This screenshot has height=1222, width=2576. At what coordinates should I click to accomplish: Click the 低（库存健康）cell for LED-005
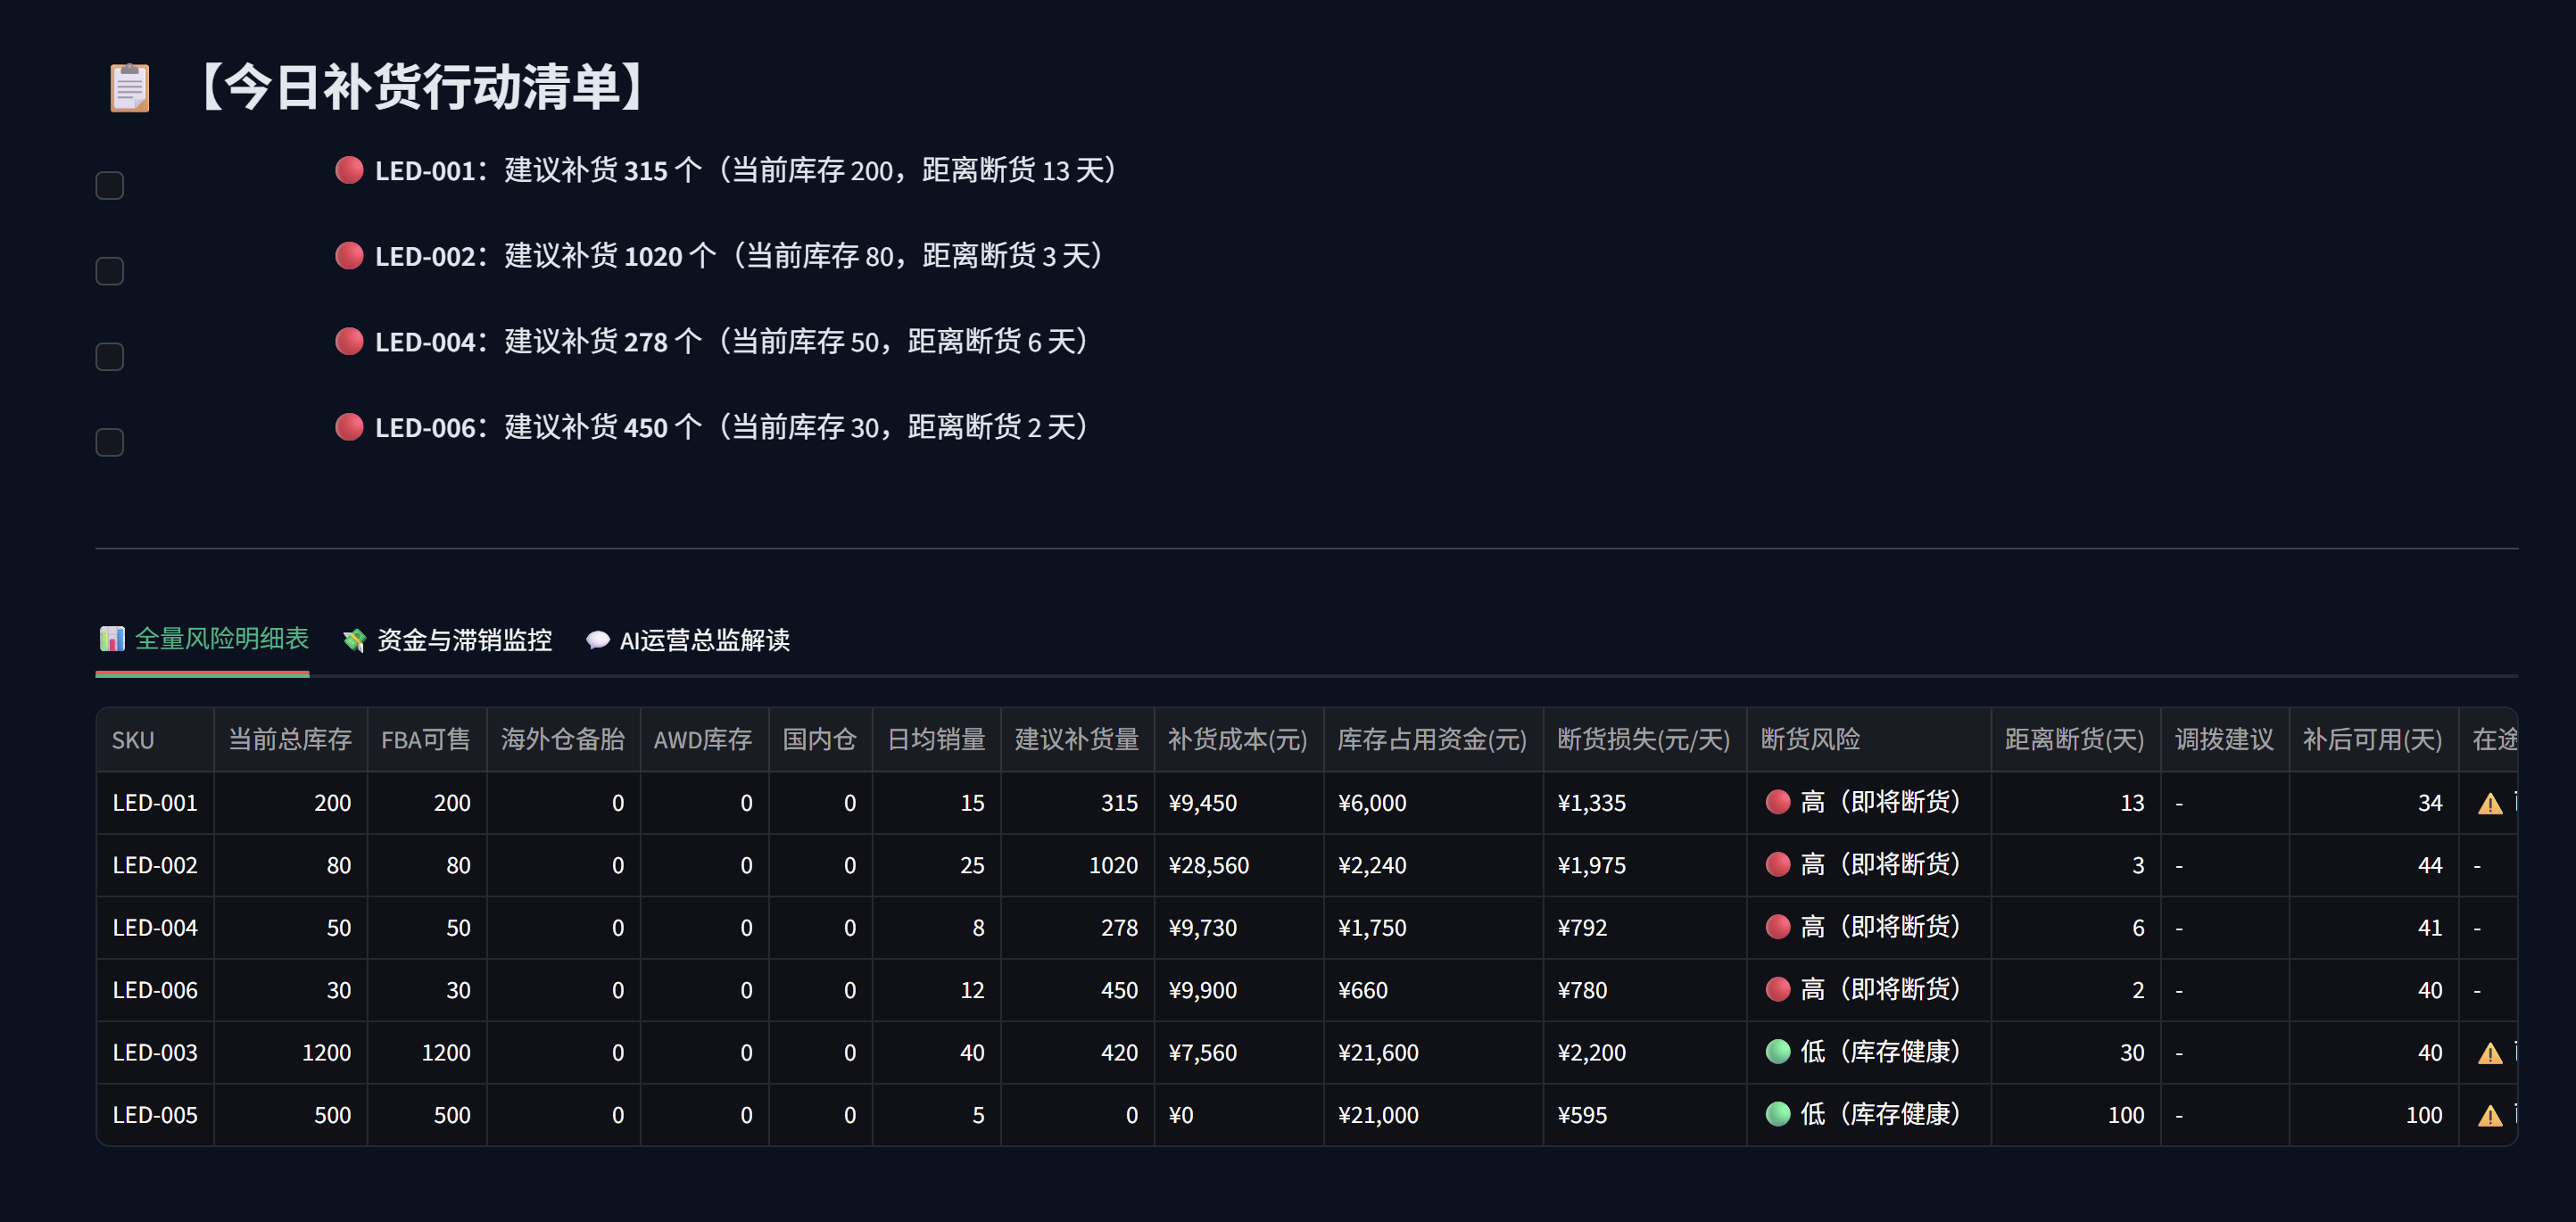pyautogui.click(x=1868, y=1115)
